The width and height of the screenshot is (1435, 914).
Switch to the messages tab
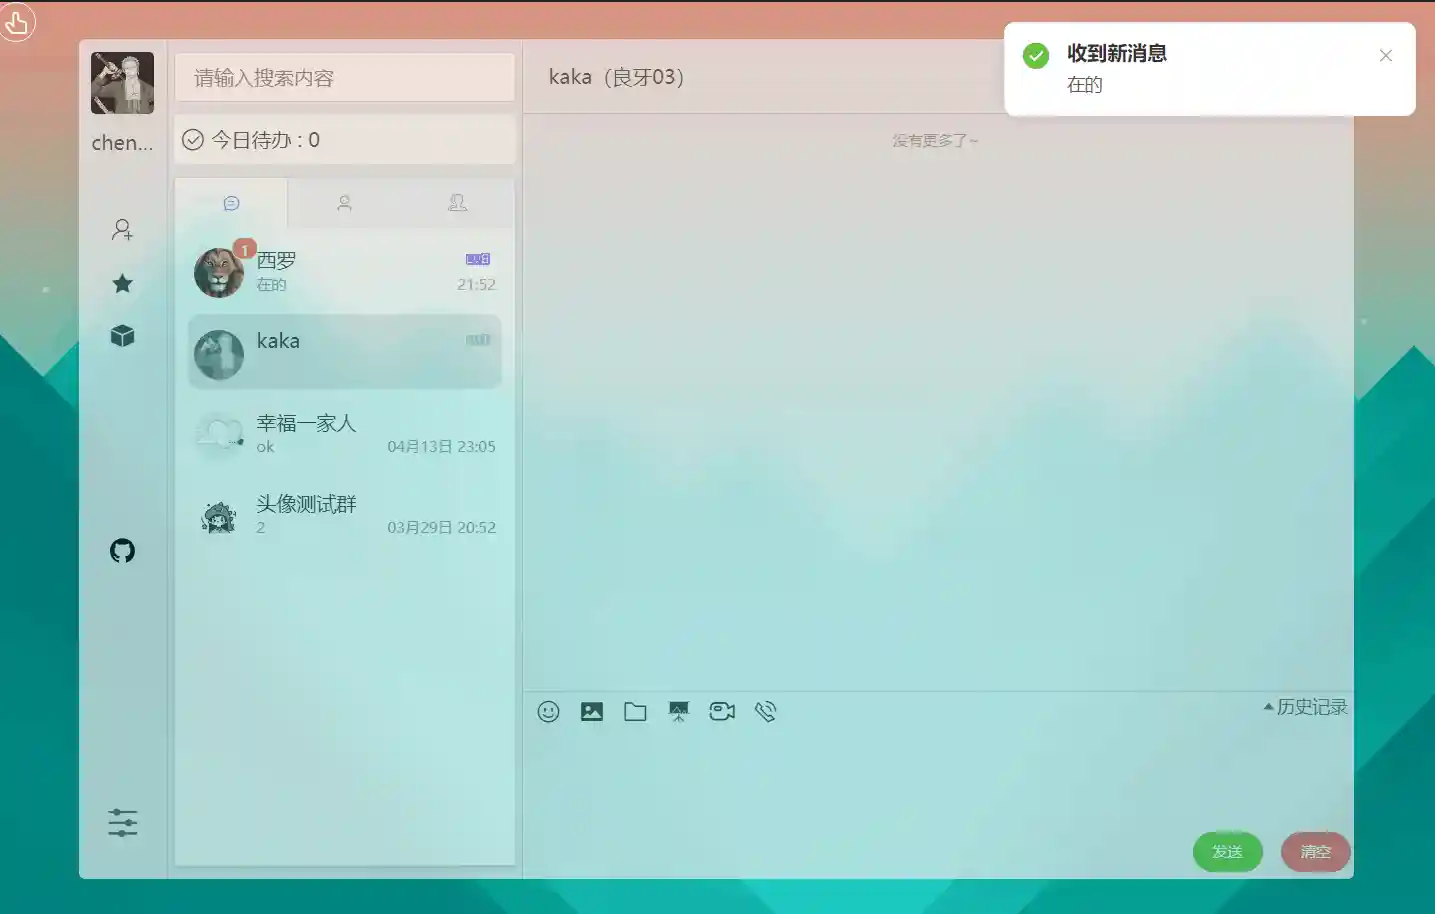click(x=231, y=203)
